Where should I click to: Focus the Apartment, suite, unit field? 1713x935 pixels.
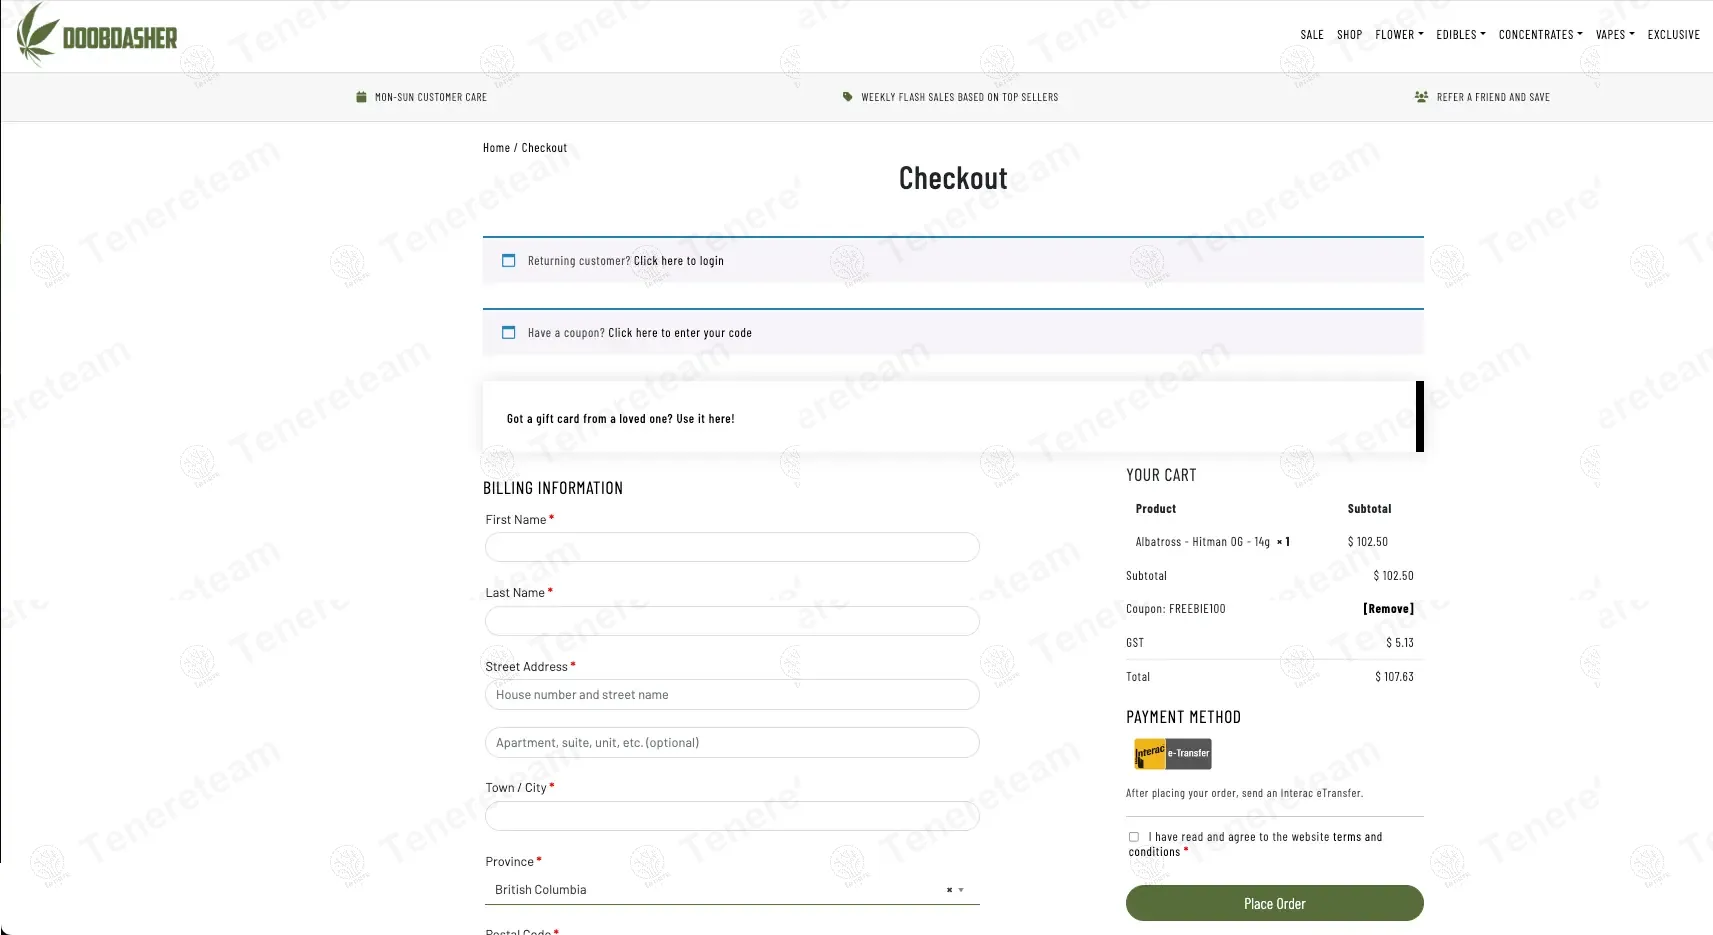point(732,743)
